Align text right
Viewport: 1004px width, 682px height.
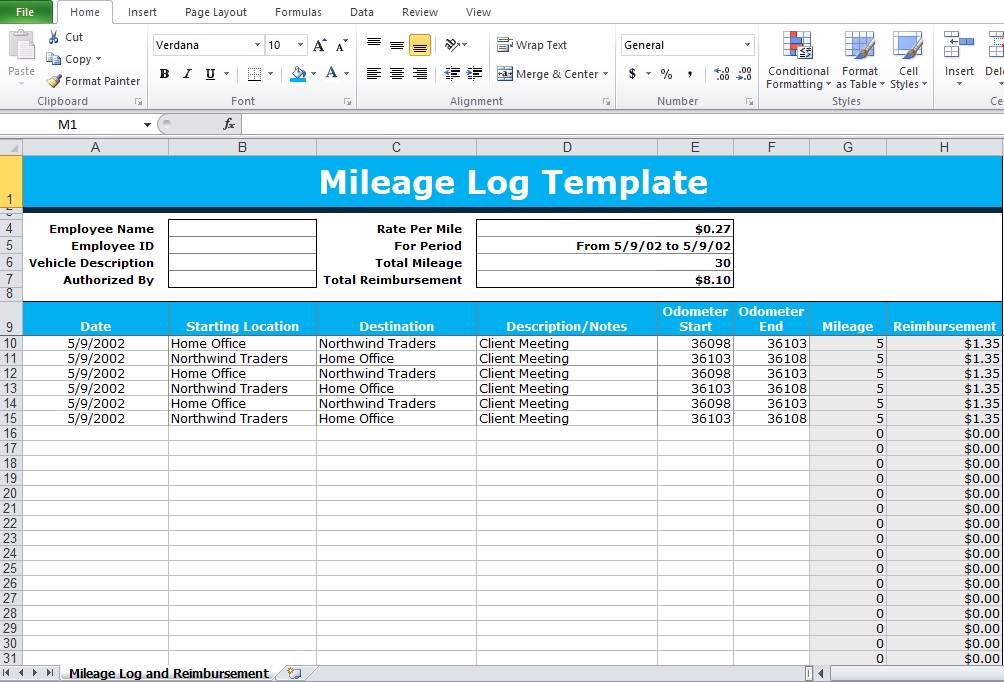pos(419,74)
